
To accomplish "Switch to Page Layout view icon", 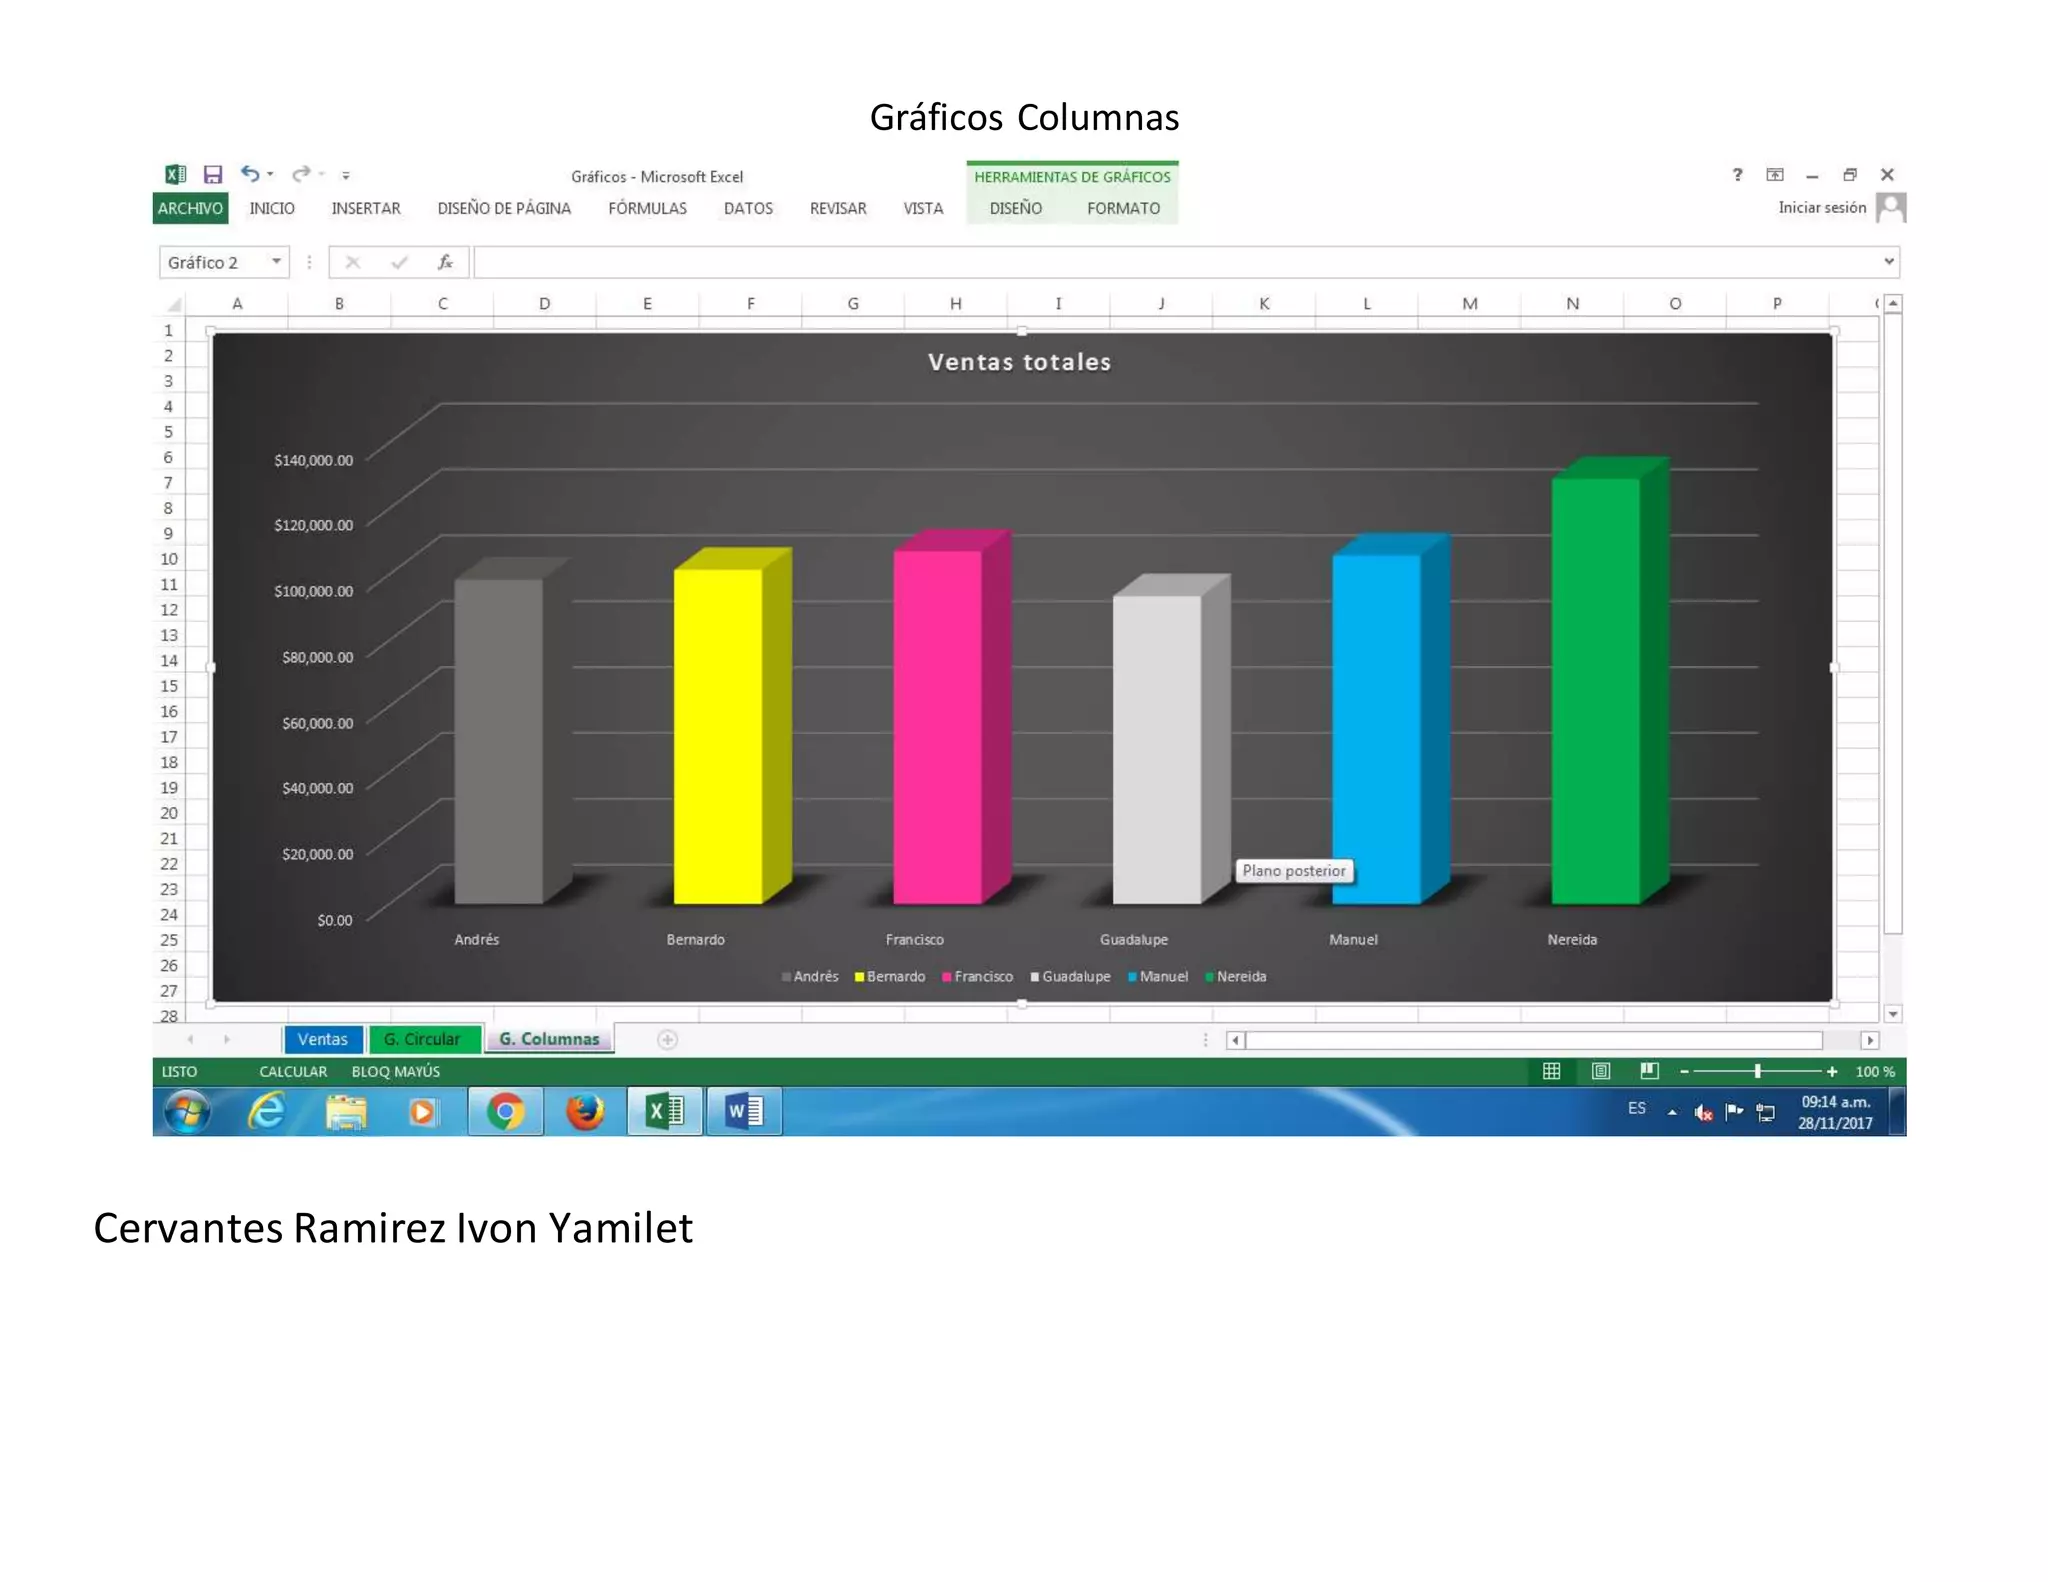I will point(1600,1071).
